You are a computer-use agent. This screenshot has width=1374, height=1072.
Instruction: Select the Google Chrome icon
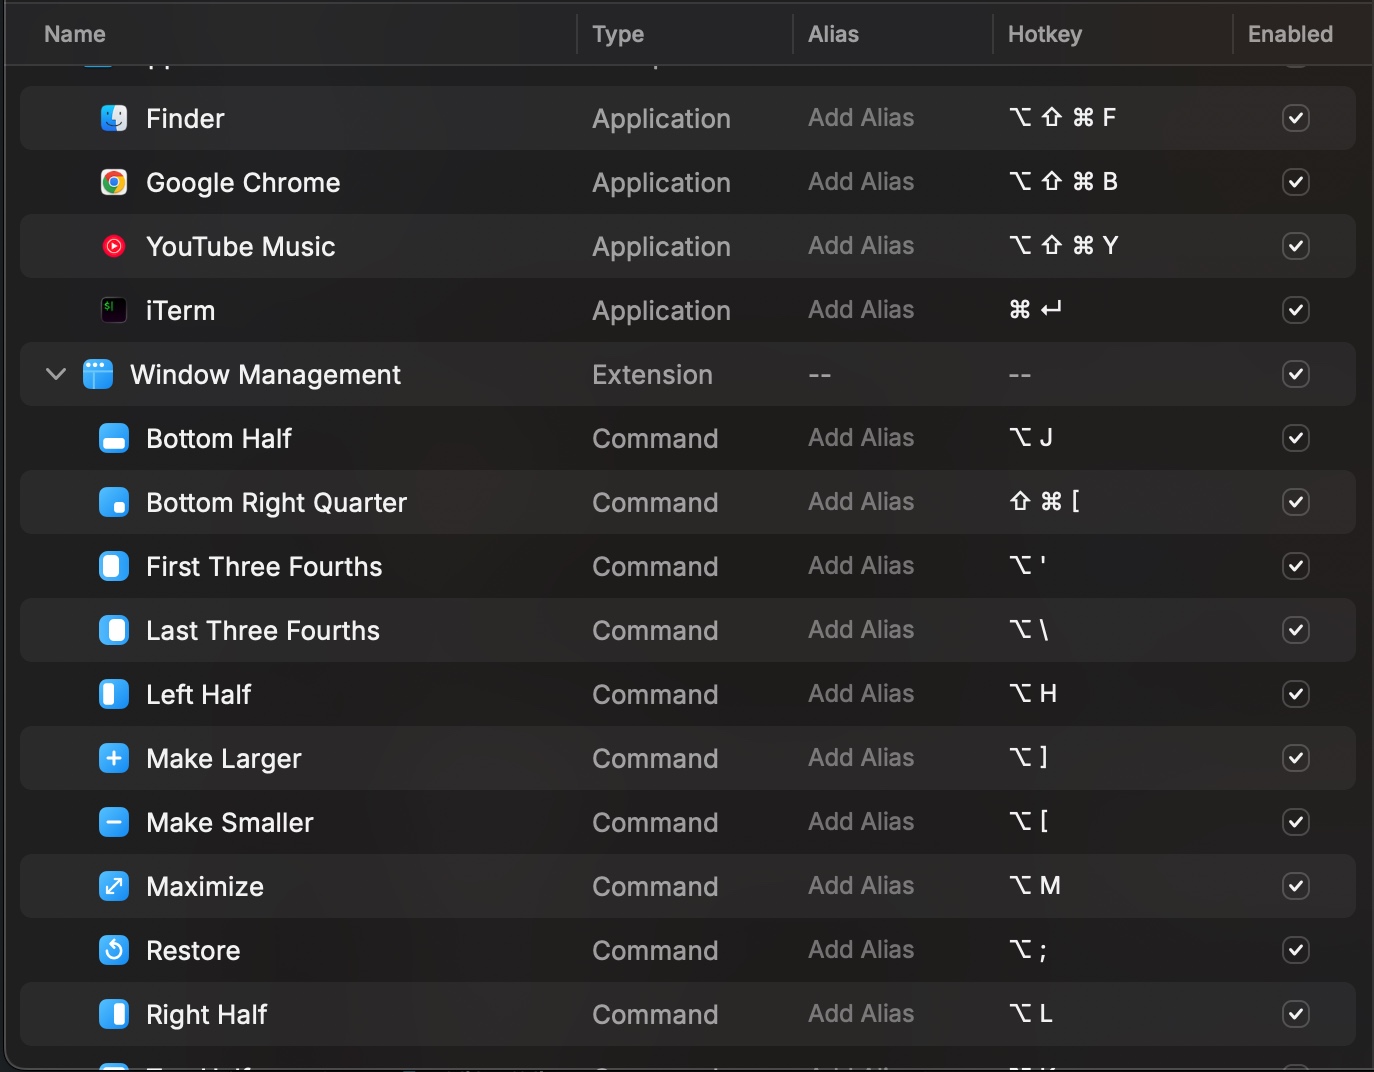tap(114, 182)
